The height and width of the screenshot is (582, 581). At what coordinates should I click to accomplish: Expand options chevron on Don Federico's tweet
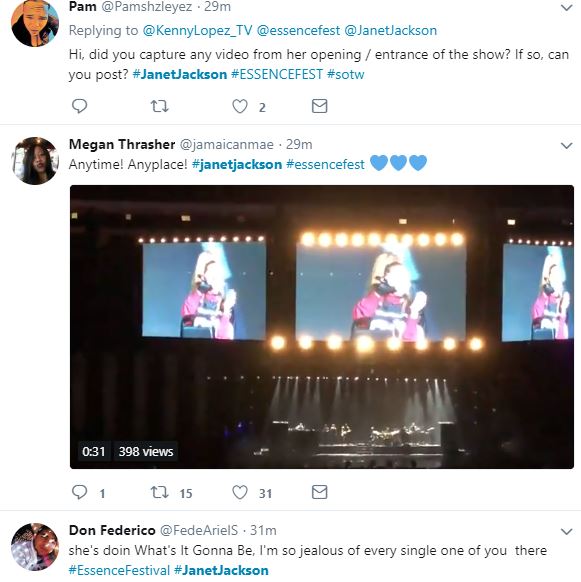[x=567, y=532]
